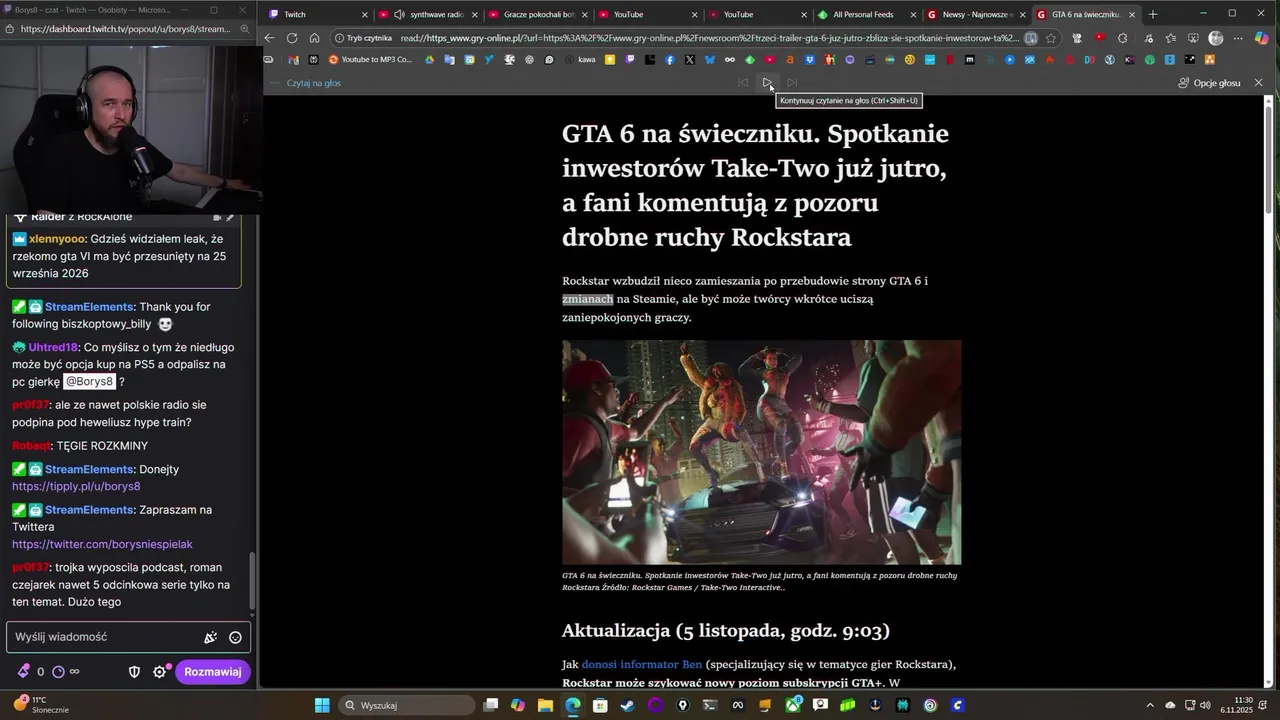This screenshot has height=720, width=1280.
Task: Open the twitter.com/borysniespielak link
Action: click(x=102, y=544)
